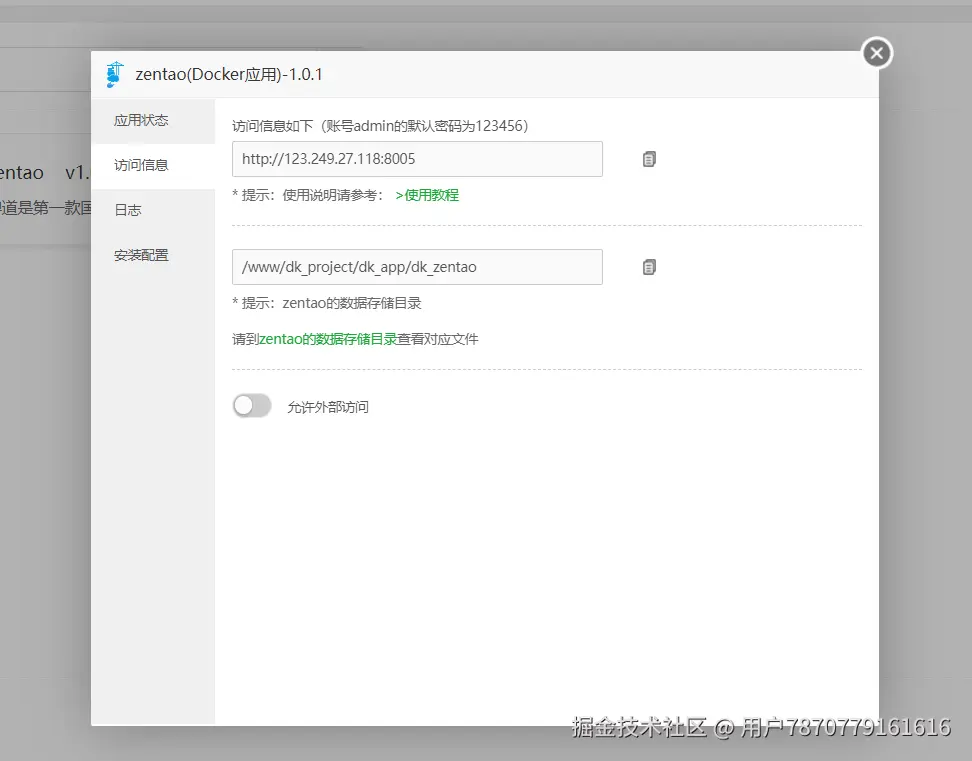
Task: Select the 访问信息 tab
Action: 153,165
